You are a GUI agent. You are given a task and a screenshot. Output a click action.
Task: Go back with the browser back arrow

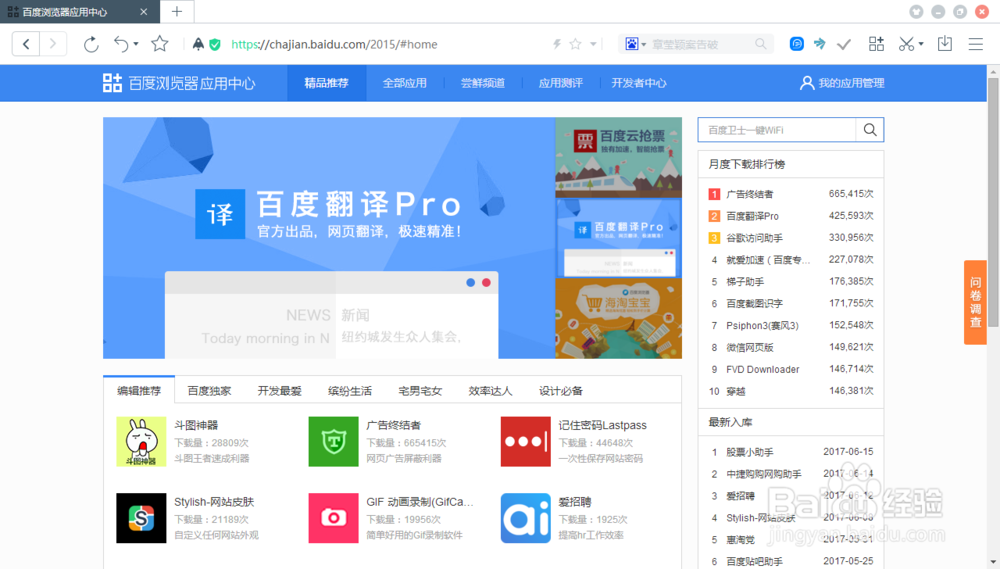(x=26, y=44)
